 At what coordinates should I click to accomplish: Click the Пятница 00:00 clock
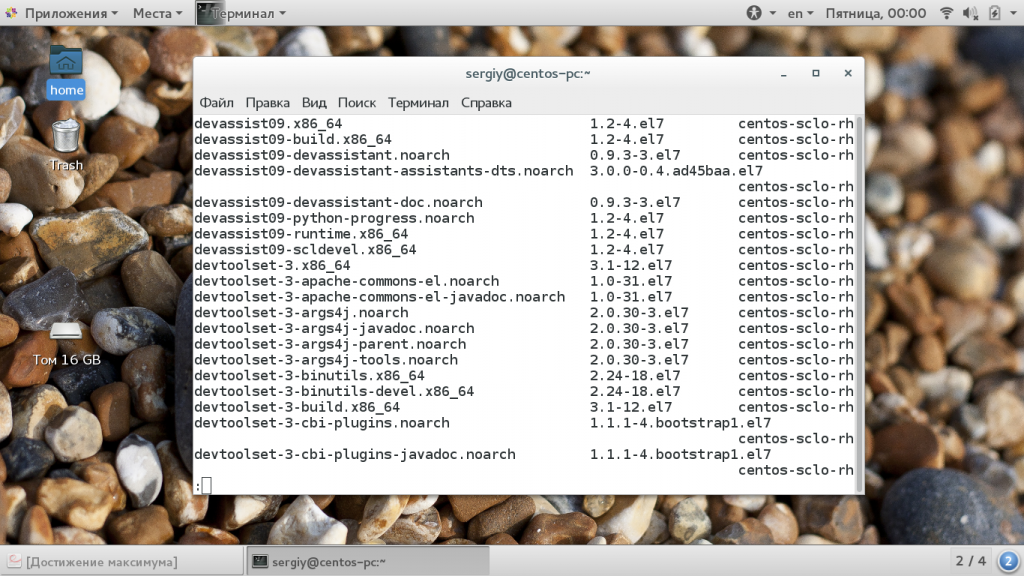tap(875, 13)
